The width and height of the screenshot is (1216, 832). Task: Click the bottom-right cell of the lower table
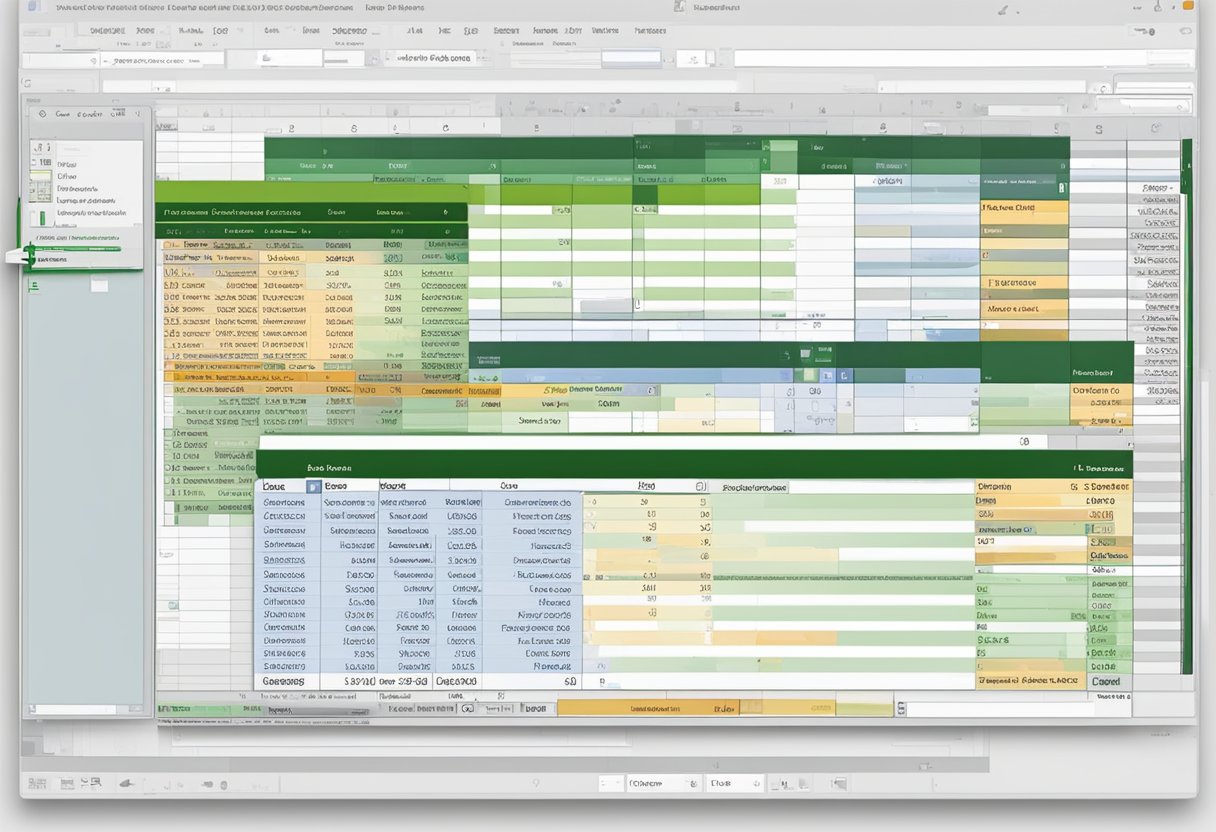tap(1106, 681)
